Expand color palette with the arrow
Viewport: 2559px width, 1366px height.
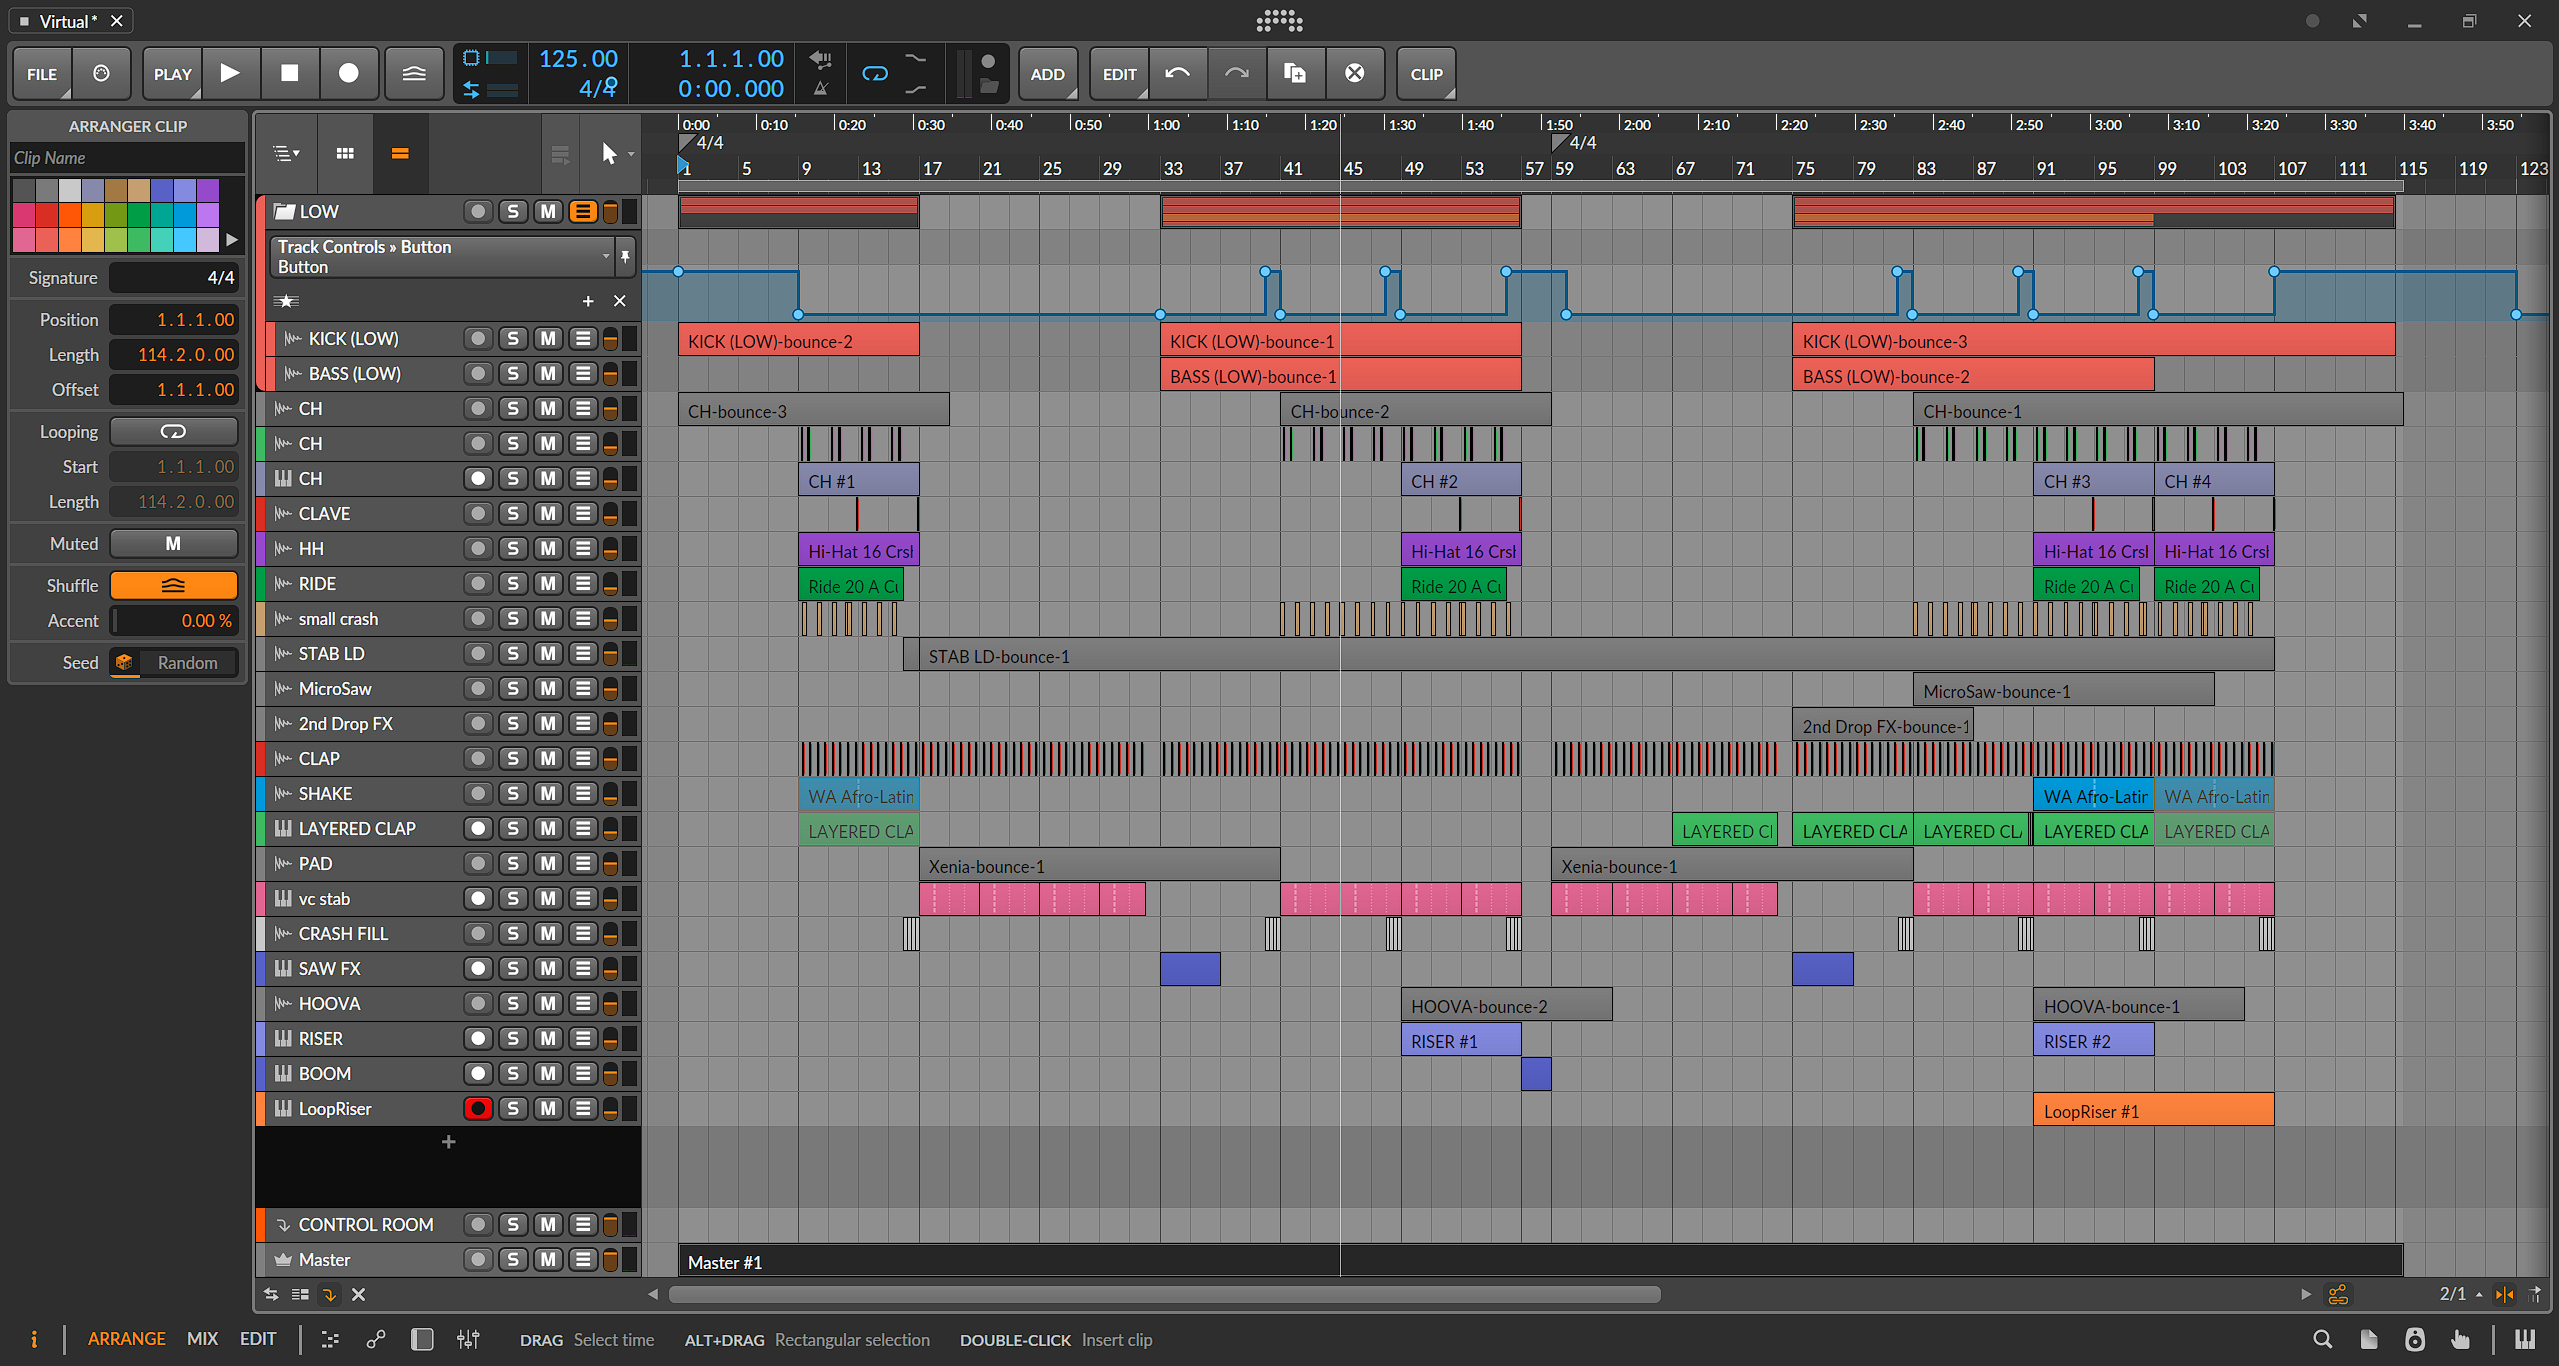[232, 239]
